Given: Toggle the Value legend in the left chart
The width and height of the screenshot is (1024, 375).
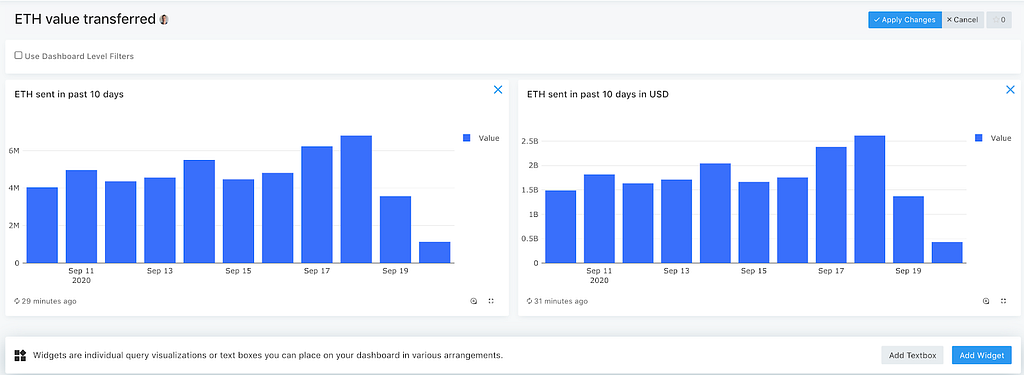Looking at the screenshot, I should (481, 138).
